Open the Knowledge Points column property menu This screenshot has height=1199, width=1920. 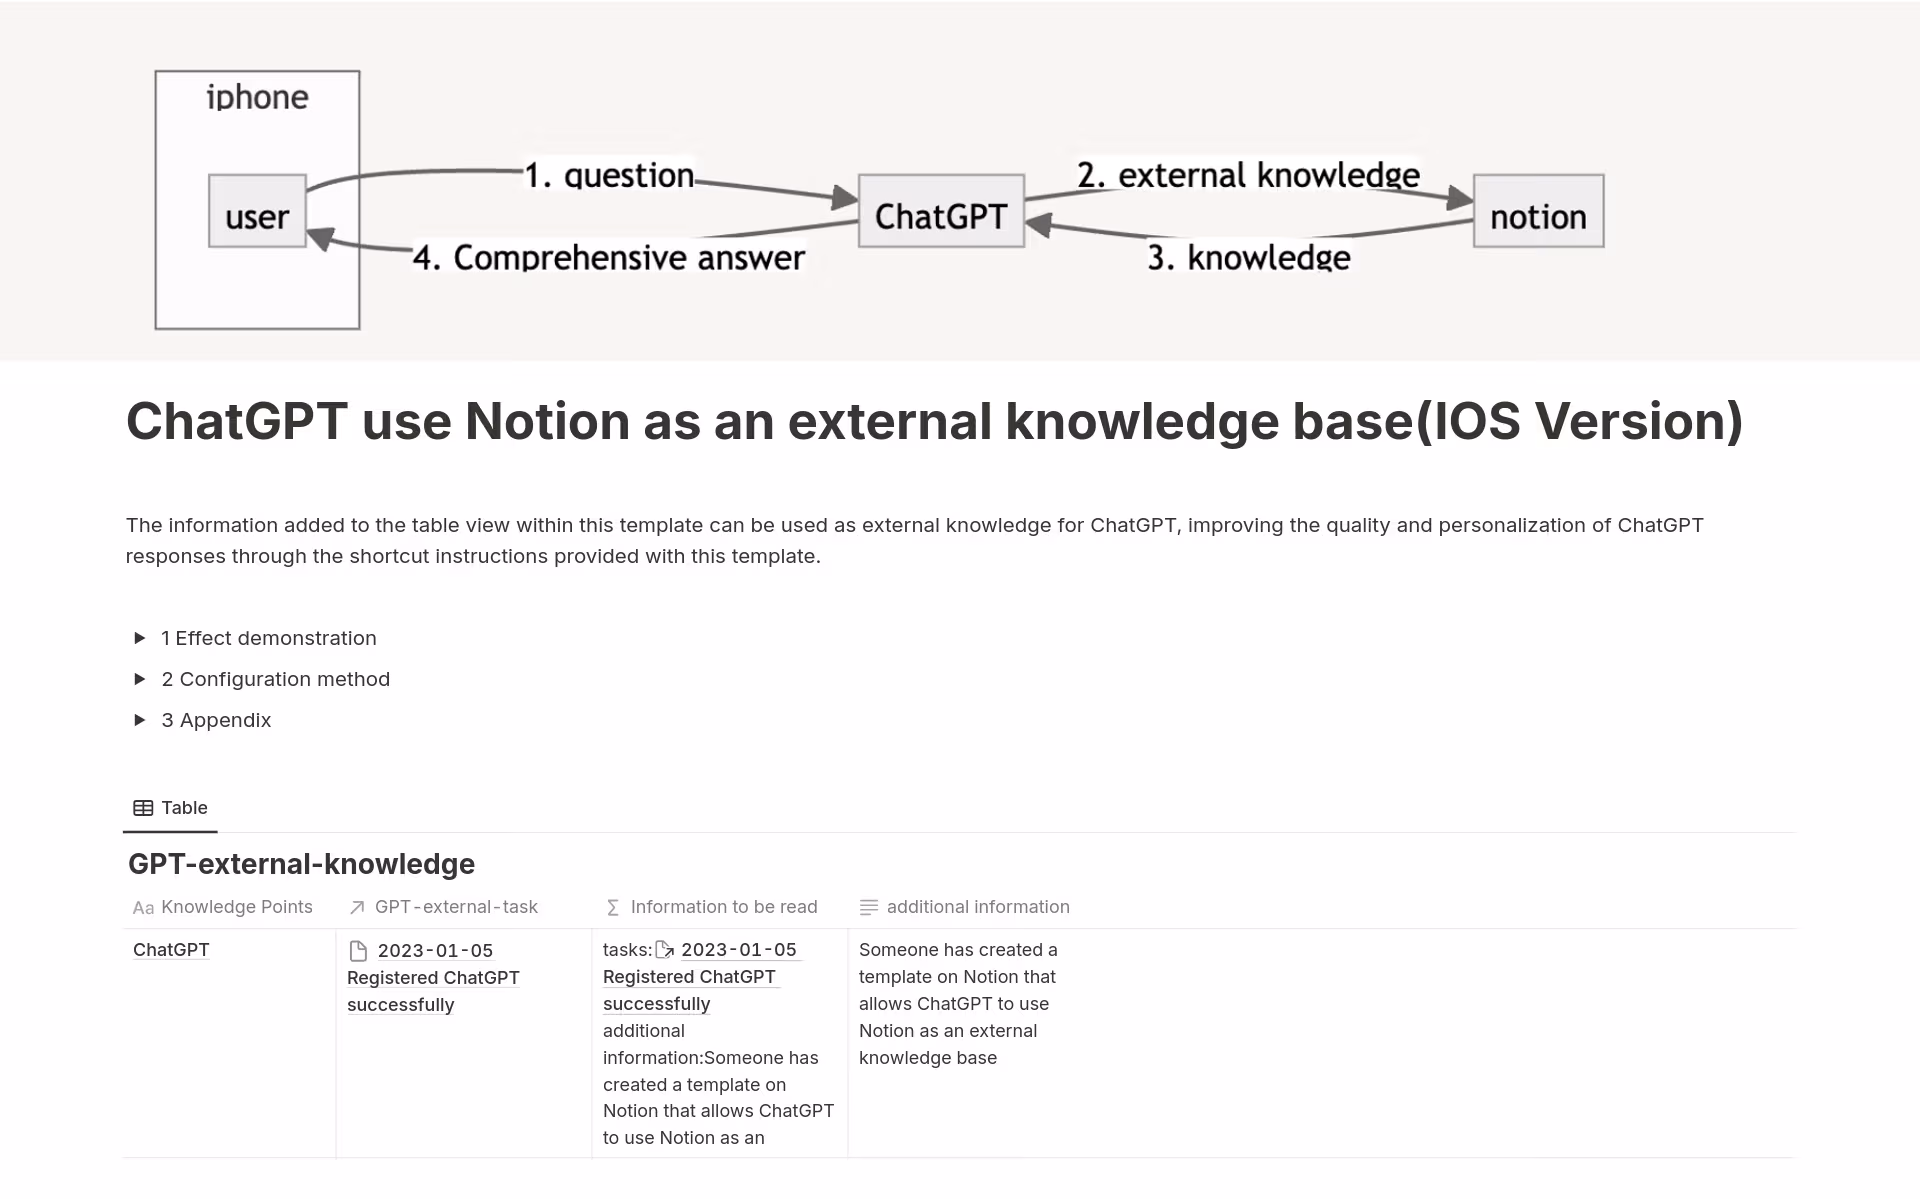[x=237, y=907]
